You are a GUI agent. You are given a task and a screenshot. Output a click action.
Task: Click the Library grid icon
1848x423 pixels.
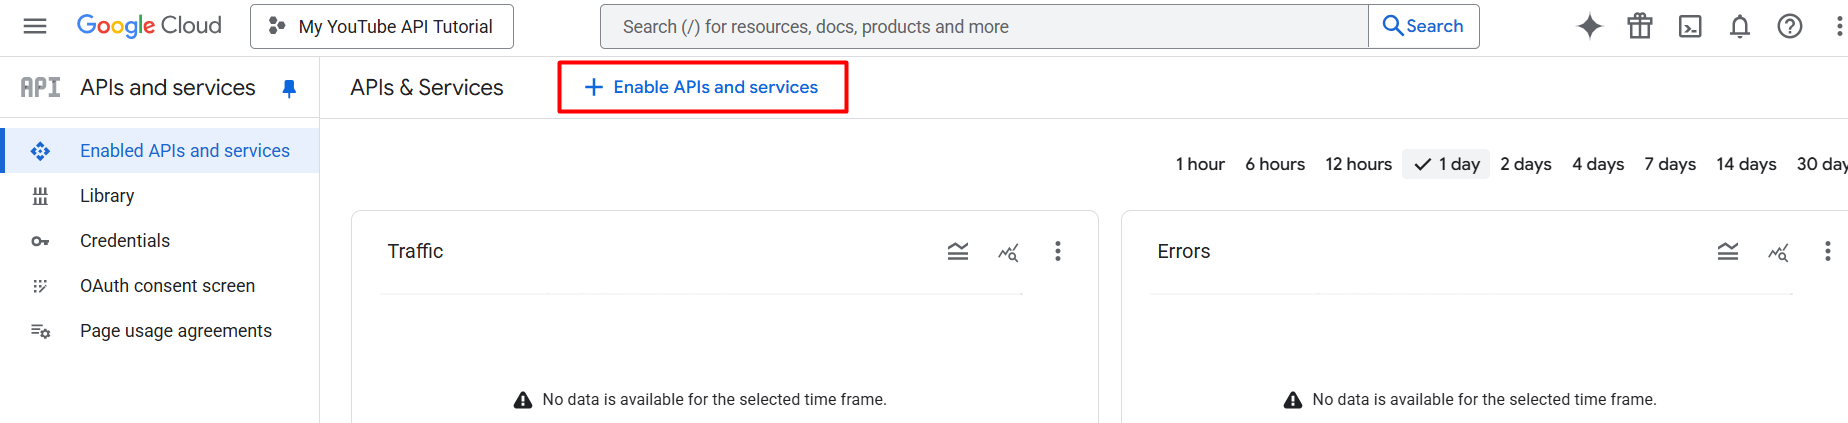[x=40, y=196]
